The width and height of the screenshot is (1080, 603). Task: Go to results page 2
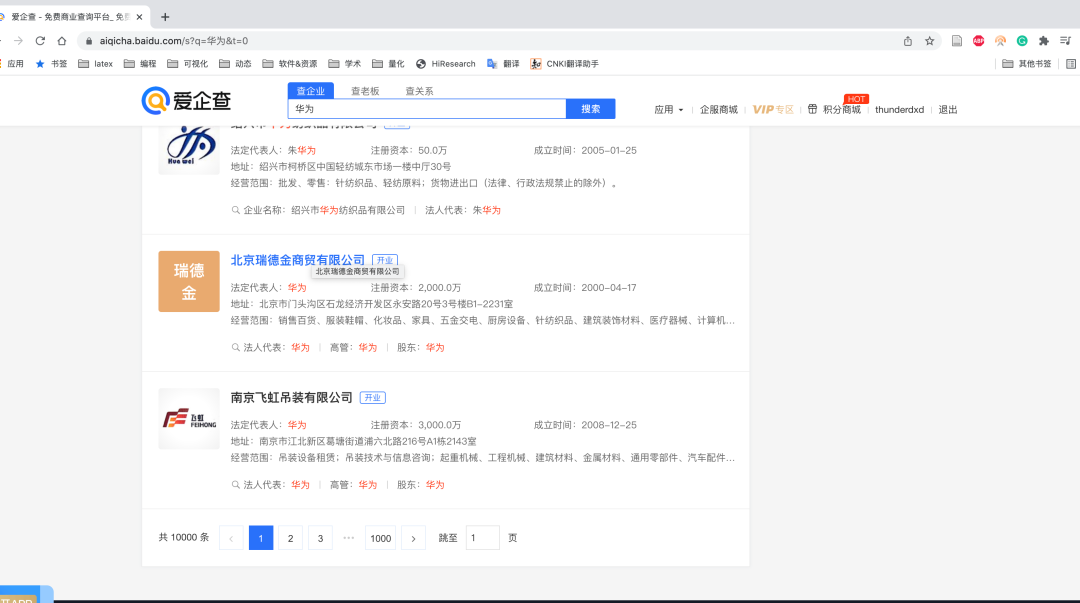click(x=290, y=538)
